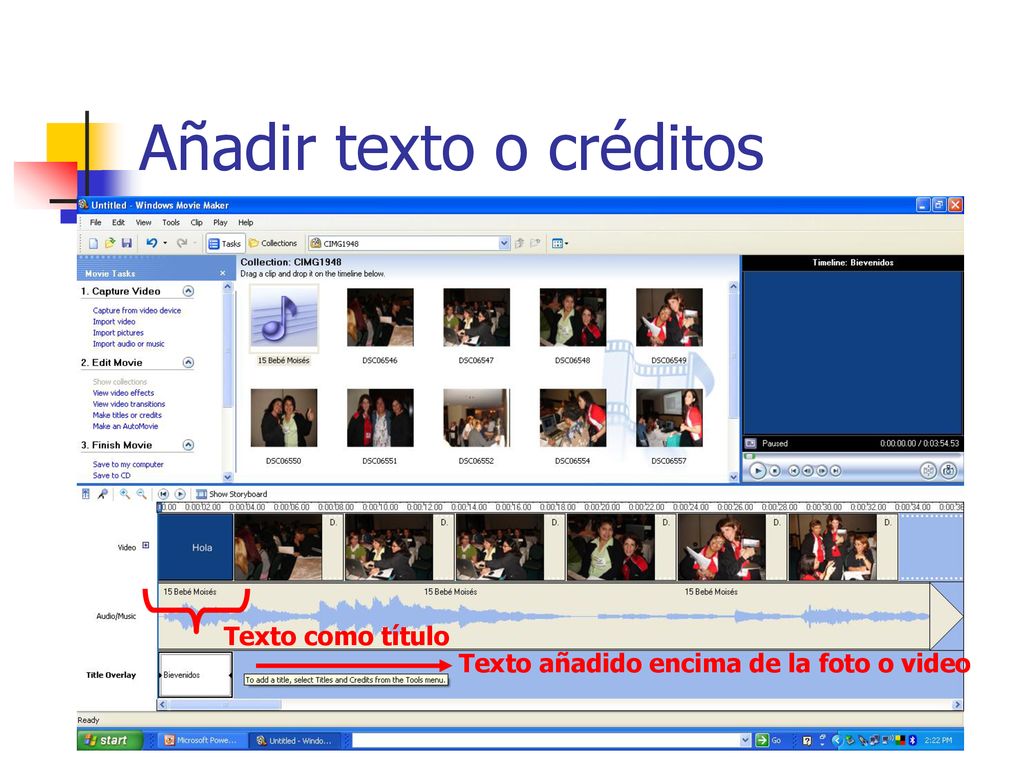Click Make an AutoMovie link

[125, 426]
